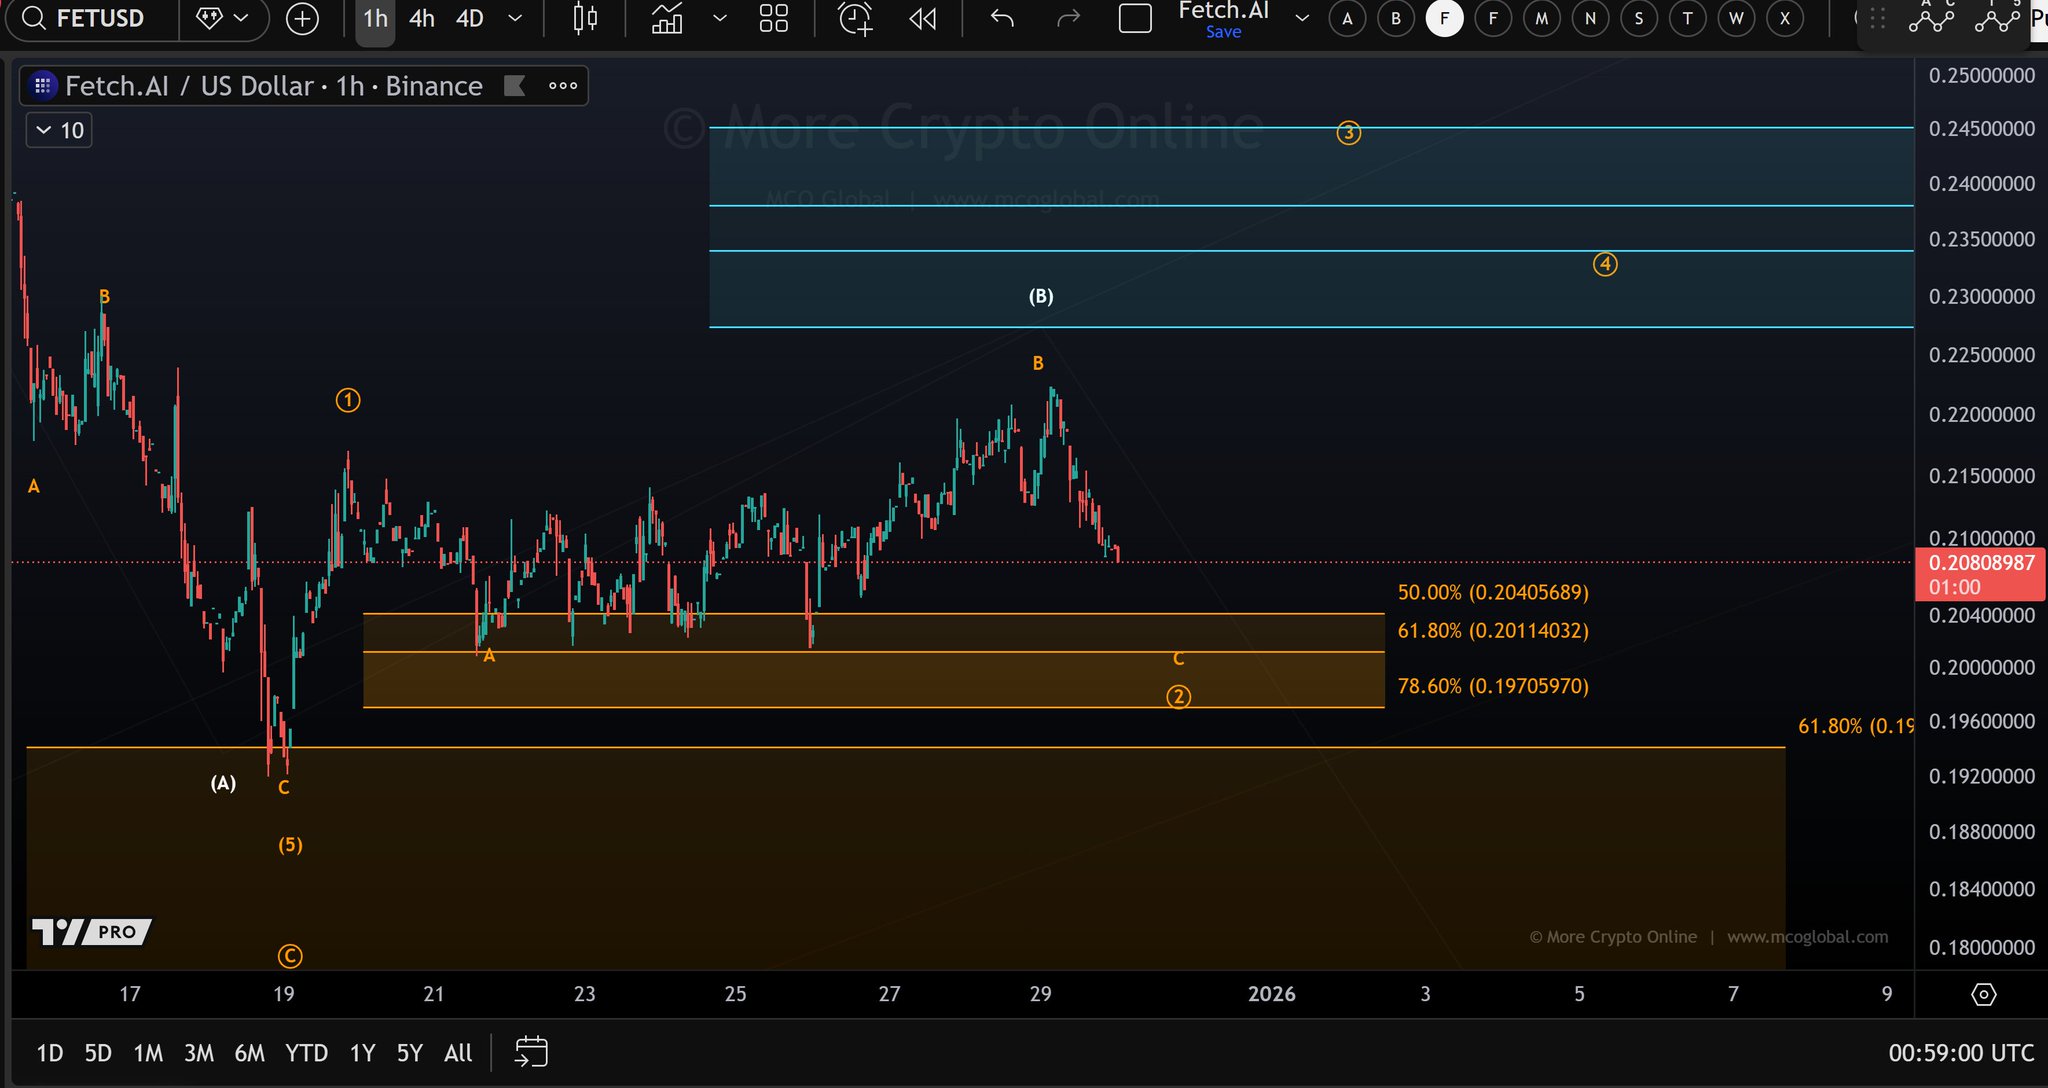Start bar replay with rewind icon

coord(923,18)
